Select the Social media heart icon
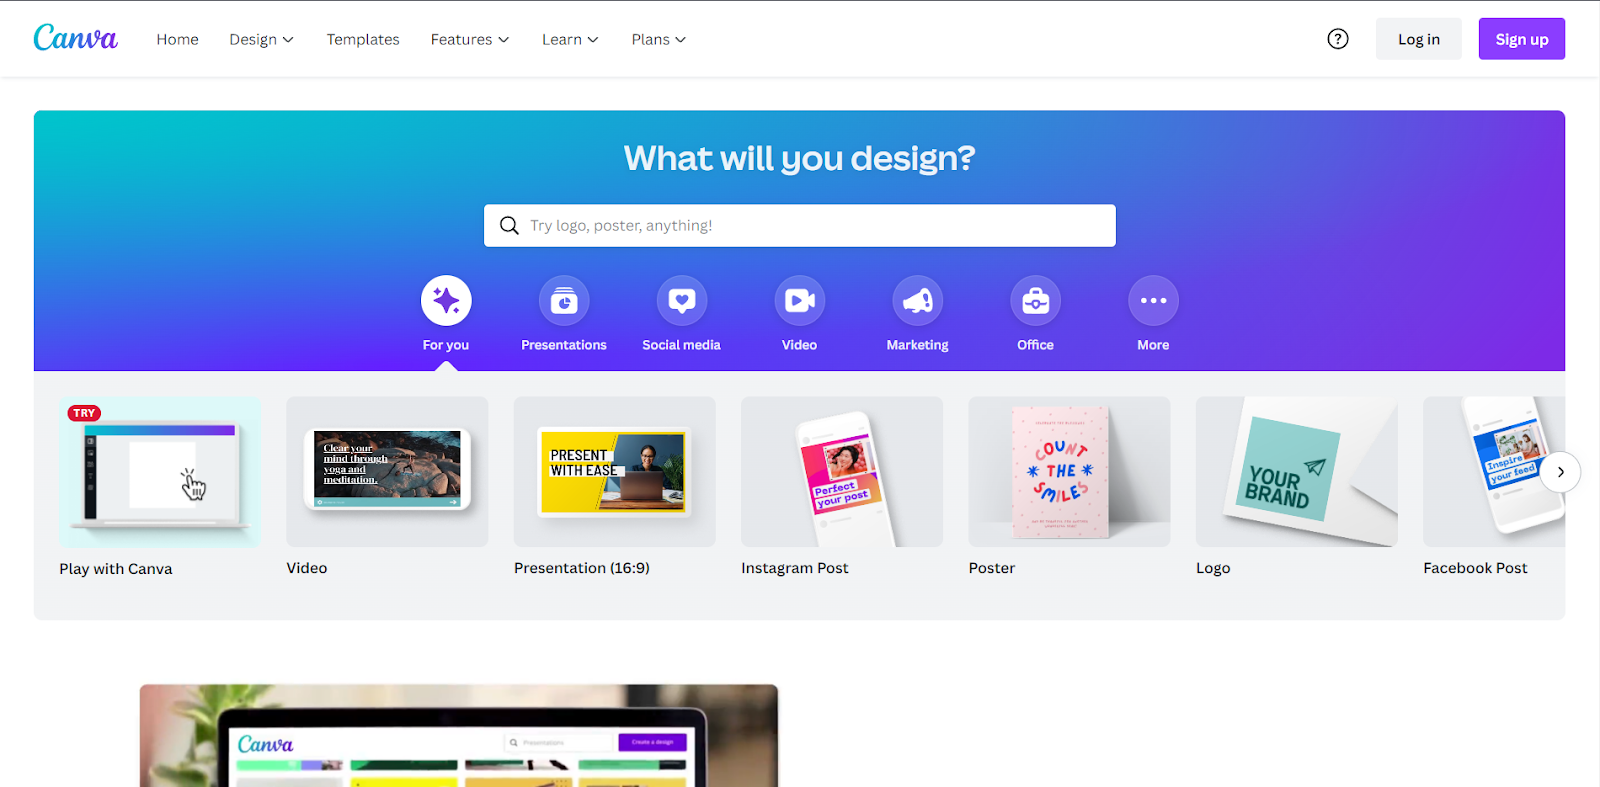The width and height of the screenshot is (1600, 787). [x=682, y=300]
